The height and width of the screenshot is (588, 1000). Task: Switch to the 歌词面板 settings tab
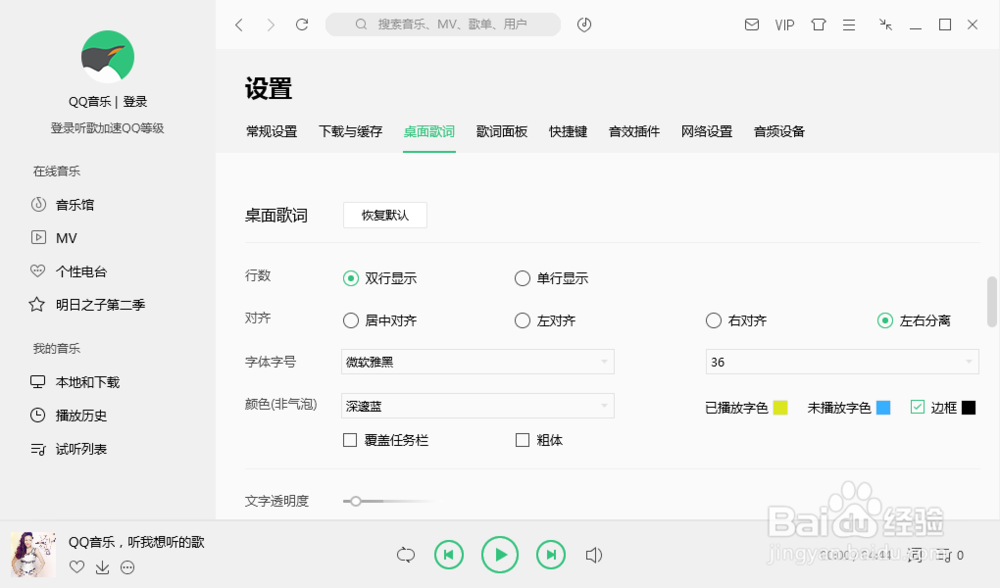tap(501, 131)
